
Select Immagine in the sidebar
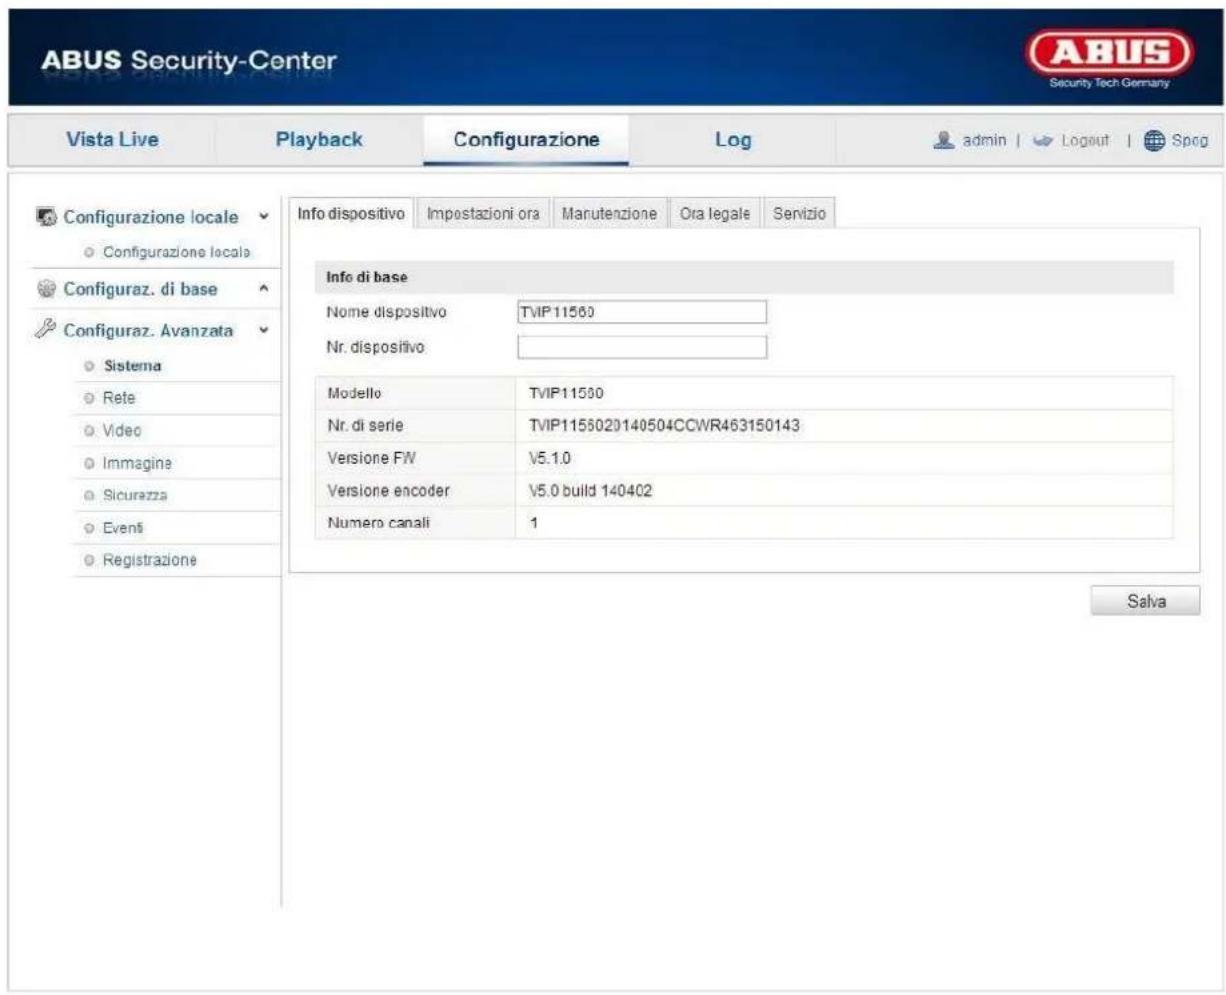tap(137, 464)
